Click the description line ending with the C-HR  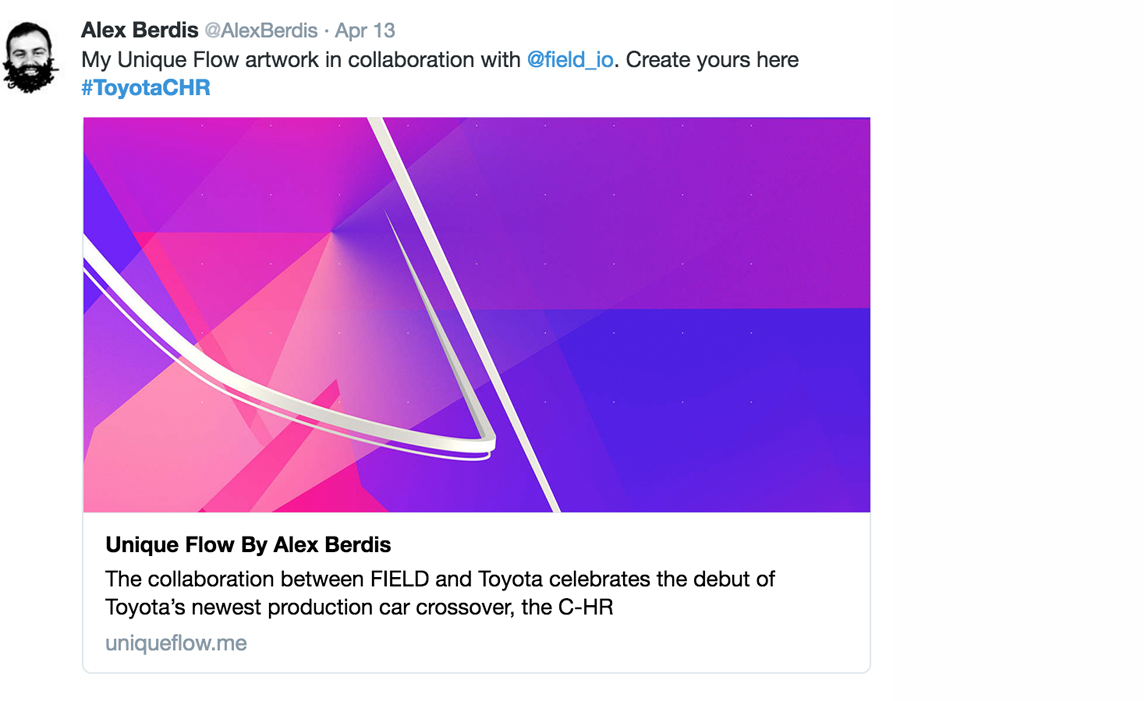359,607
